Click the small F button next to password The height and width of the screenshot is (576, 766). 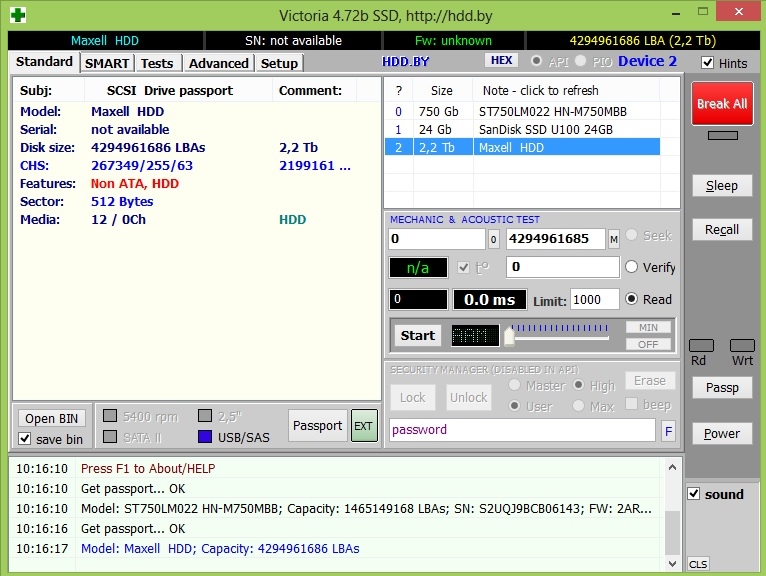[x=668, y=430]
